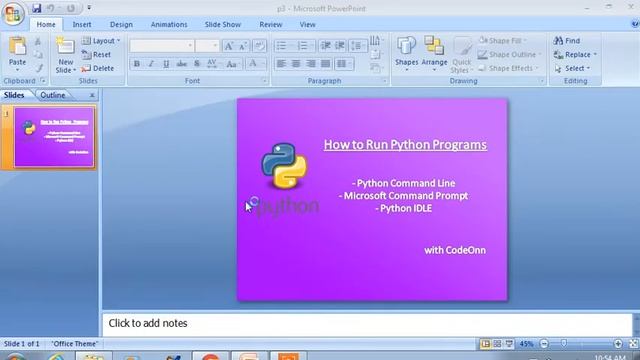Close the Slides/Outline pane
Image resolution: width=640 pixels, height=360 pixels.
(92, 95)
